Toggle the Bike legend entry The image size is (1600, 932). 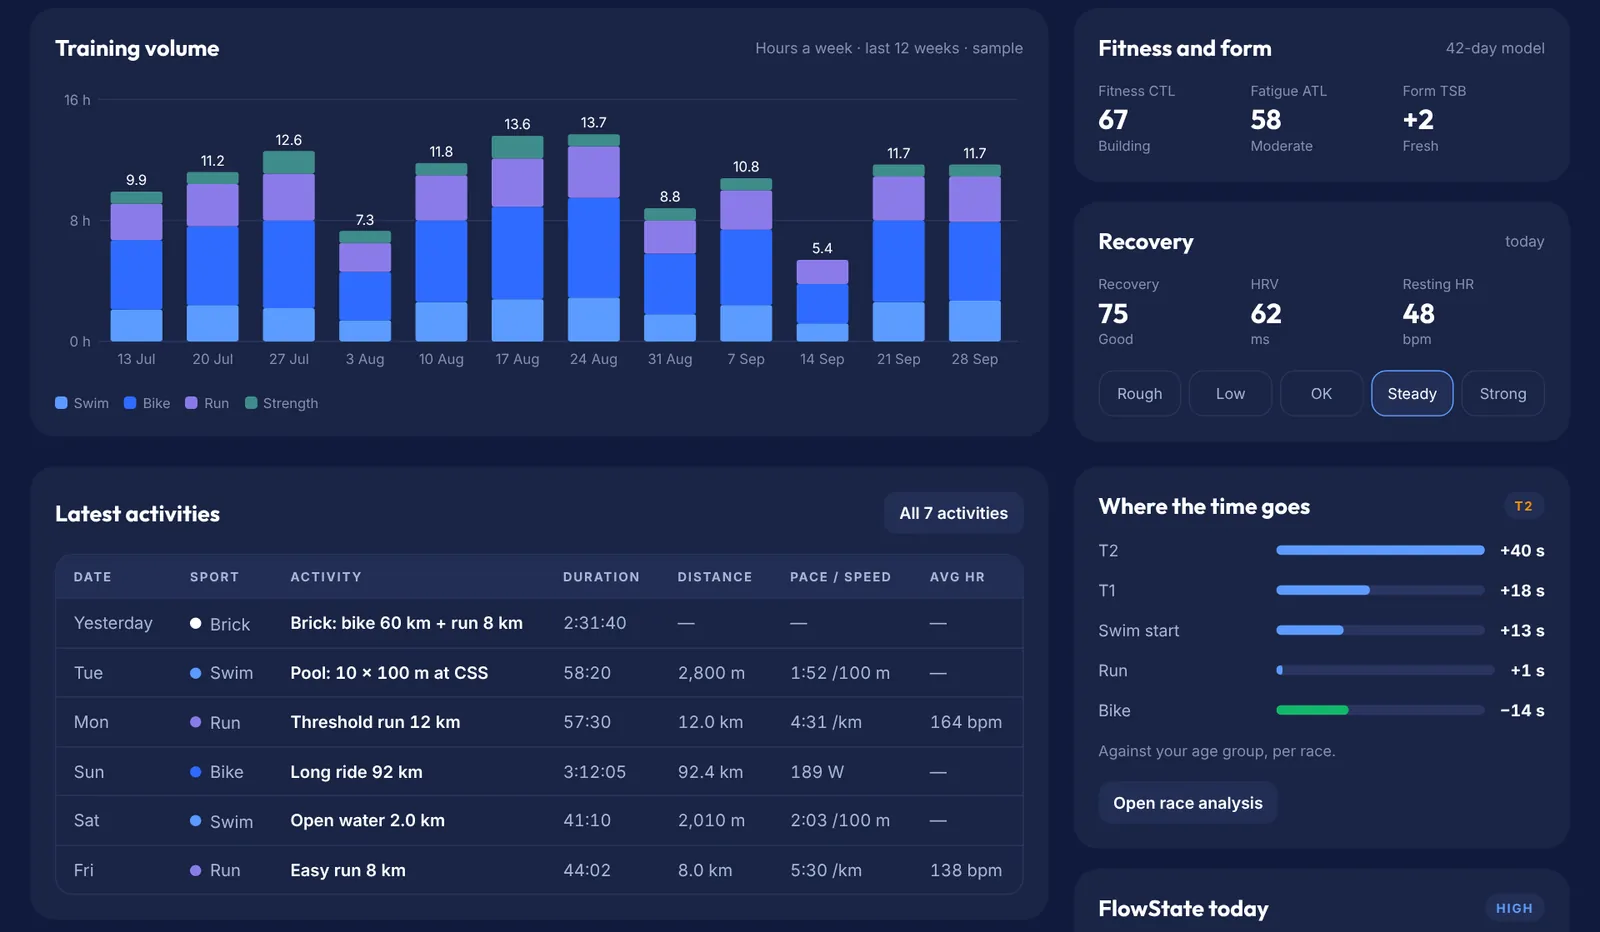point(147,403)
